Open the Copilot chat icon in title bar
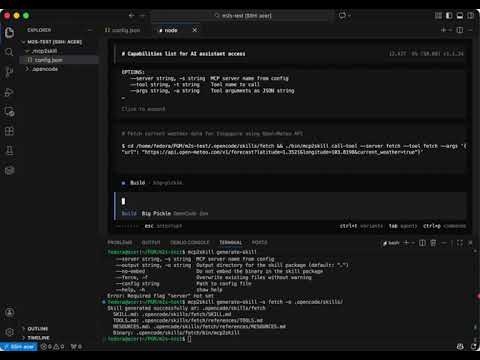Viewport: 480px width, 360px height. (342, 15)
